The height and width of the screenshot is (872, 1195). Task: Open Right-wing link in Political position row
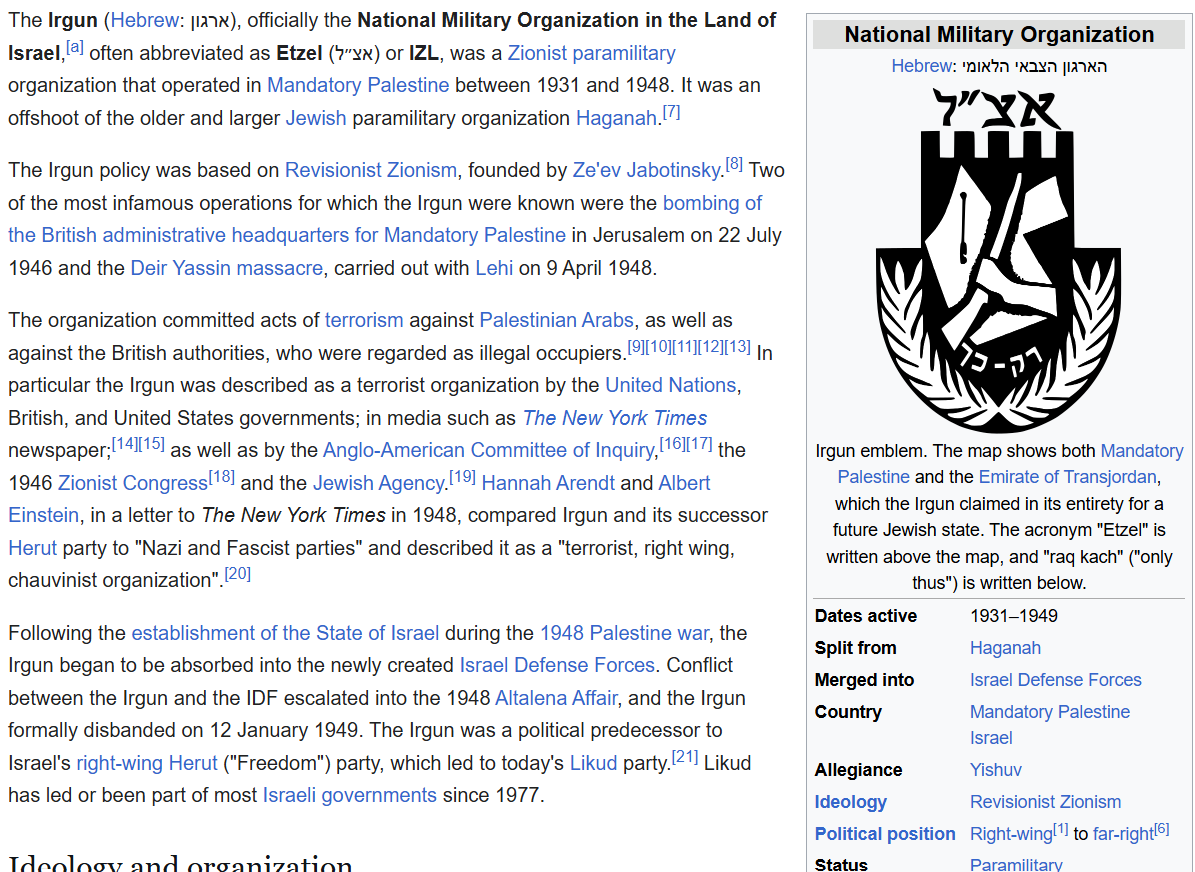click(1011, 835)
